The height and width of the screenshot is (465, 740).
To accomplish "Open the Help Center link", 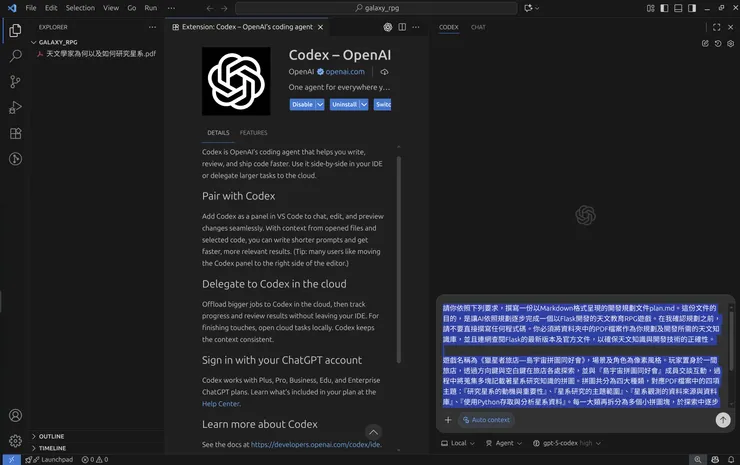I will pos(221,404).
